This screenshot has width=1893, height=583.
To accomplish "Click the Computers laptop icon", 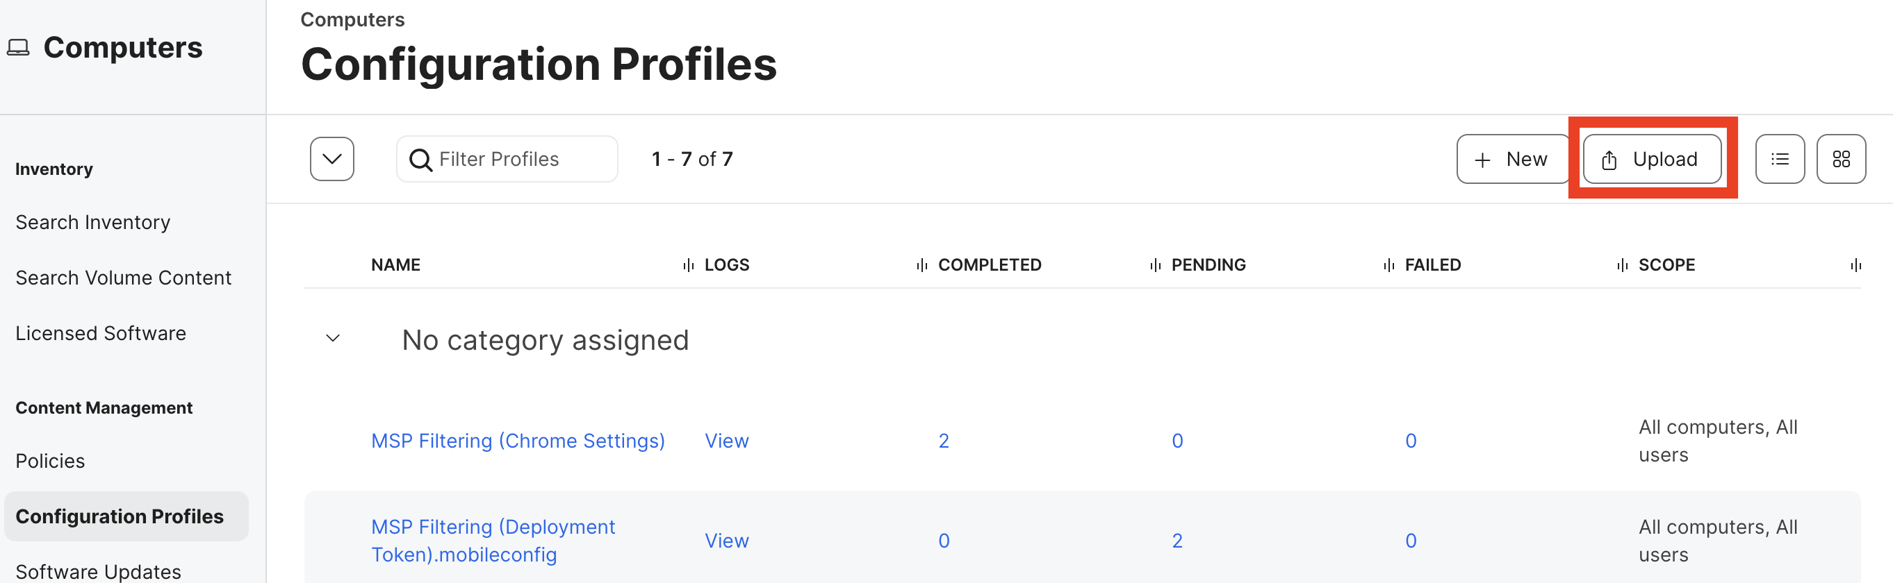I will coord(19,48).
